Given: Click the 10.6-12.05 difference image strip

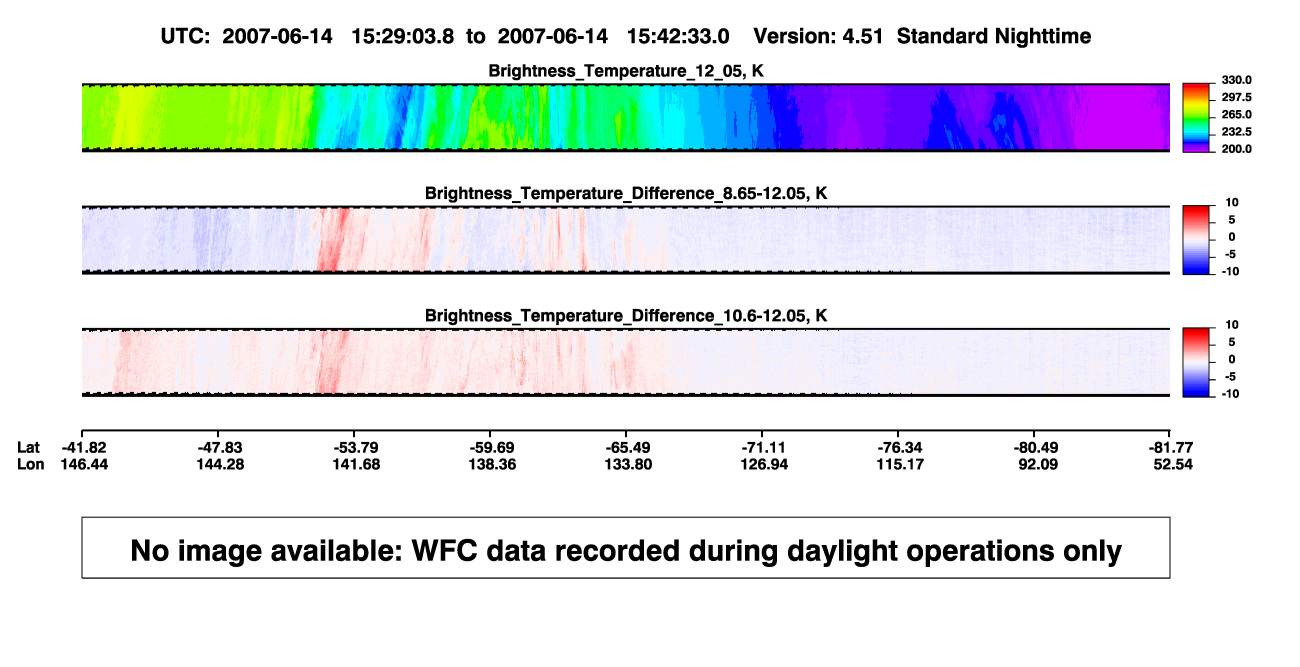Looking at the screenshot, I should coord(626,362).
